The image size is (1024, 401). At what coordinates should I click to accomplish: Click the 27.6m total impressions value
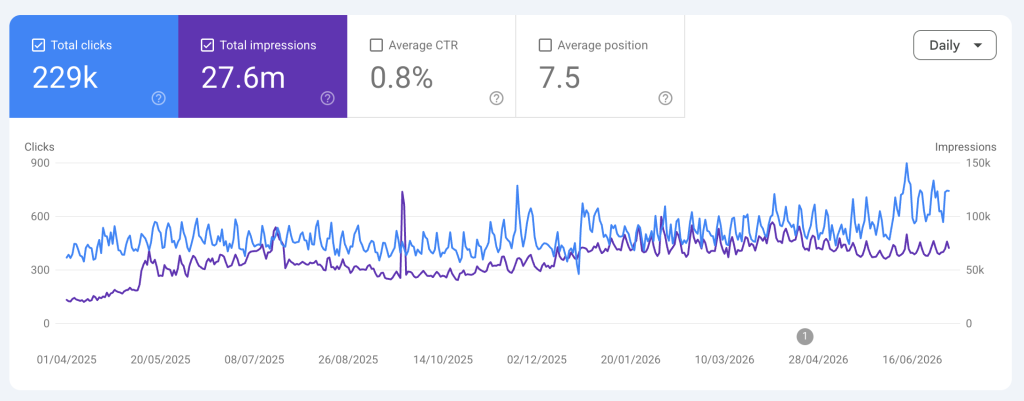pyautogui.click(x=243, y=78)
